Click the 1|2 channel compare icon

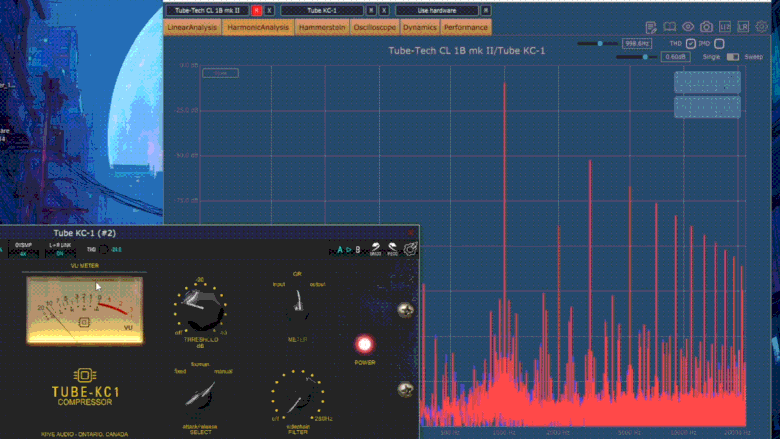pyautogui.click(x=725, y=26)
